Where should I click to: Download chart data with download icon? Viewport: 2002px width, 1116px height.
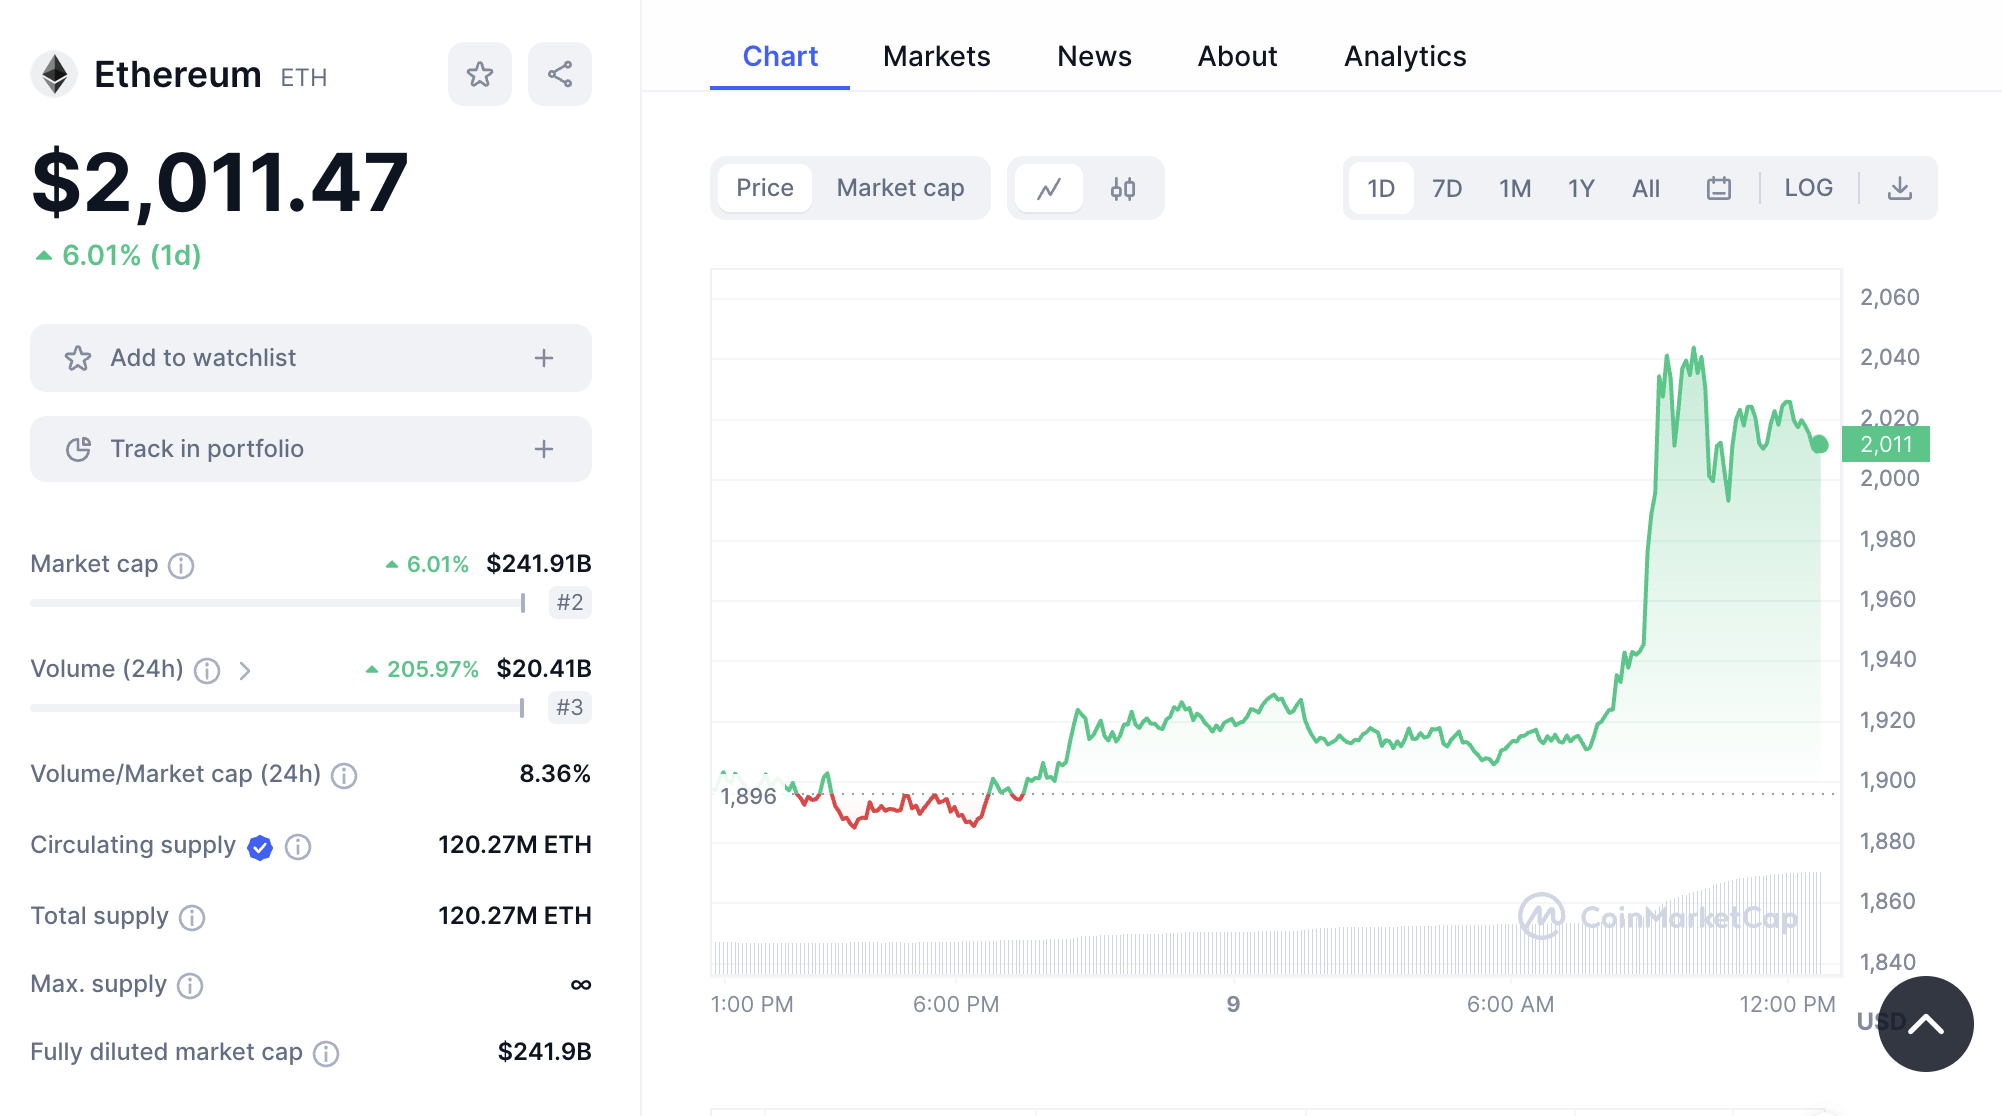1899,188
